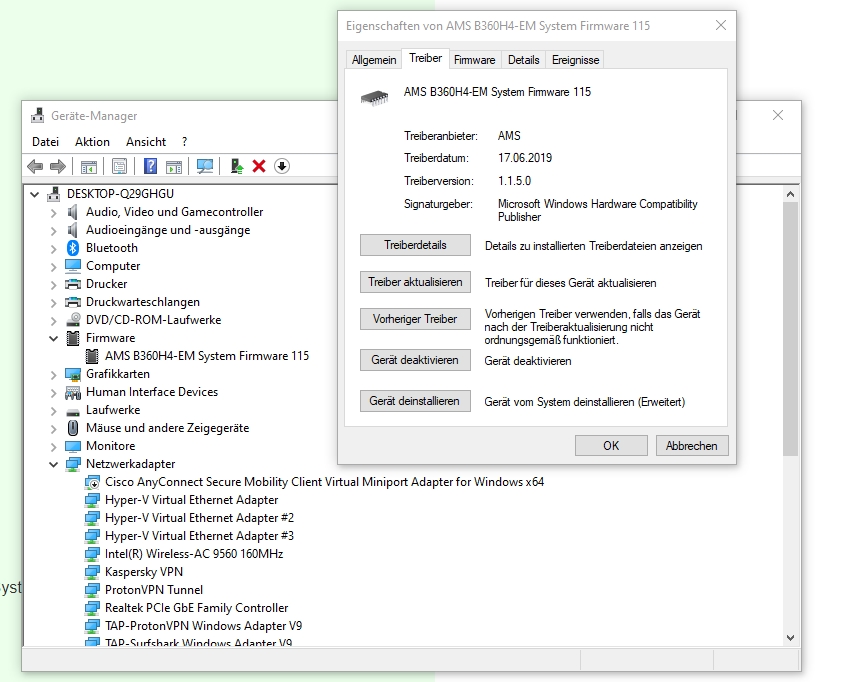The height and width of the screenshot is (682, 844).
Task: Click the Geräte-Manager title bar app icon
Action: point(37,115)
